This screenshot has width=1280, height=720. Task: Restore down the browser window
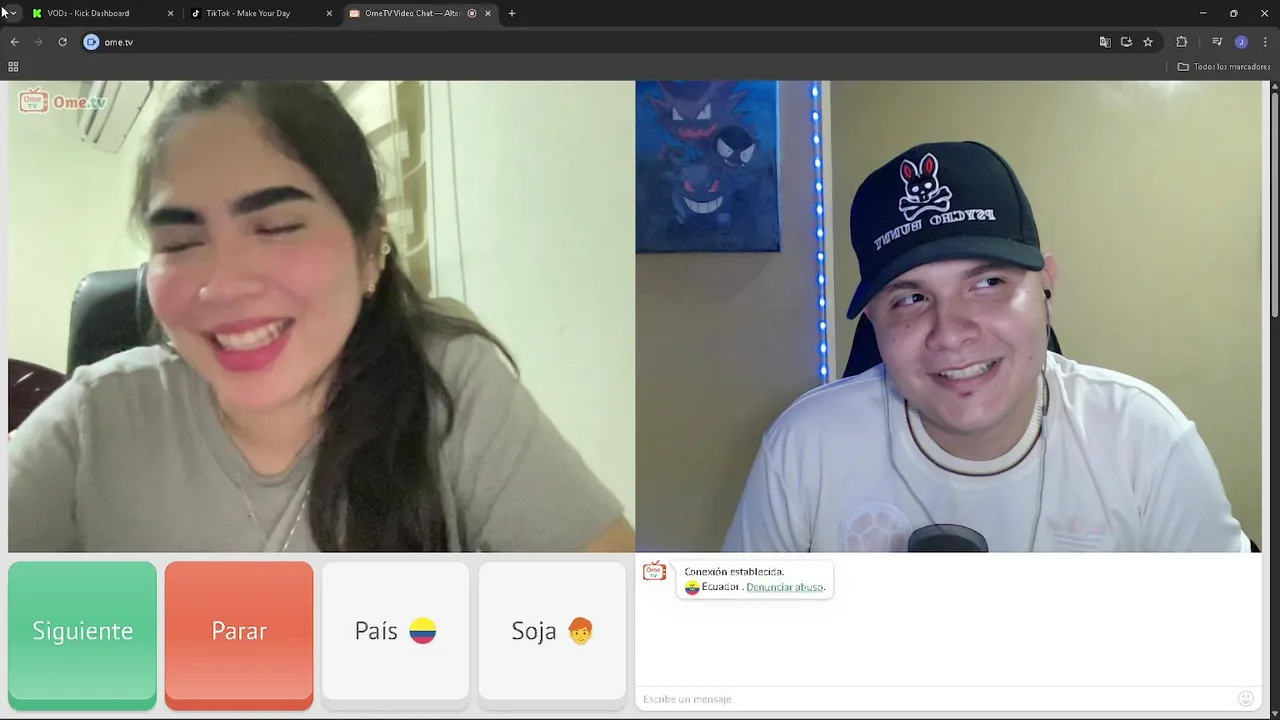[1234, 13]
